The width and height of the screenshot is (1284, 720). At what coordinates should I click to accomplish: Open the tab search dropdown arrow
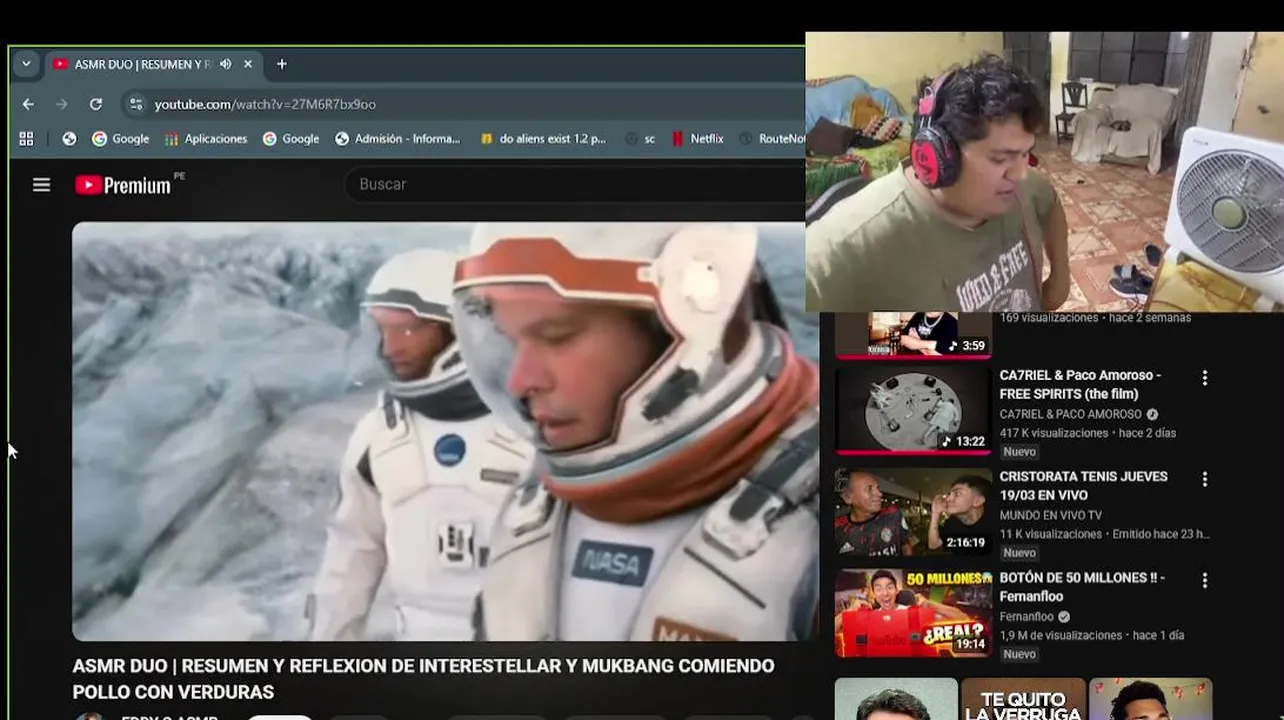[x=26, y=64]
